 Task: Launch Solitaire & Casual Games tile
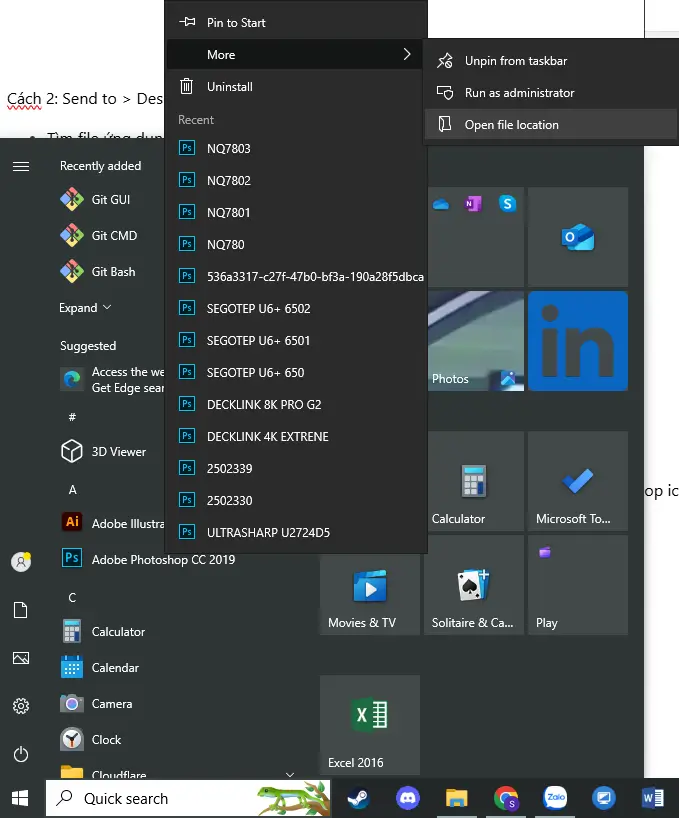pyautogui.click(x=473, y=585)
